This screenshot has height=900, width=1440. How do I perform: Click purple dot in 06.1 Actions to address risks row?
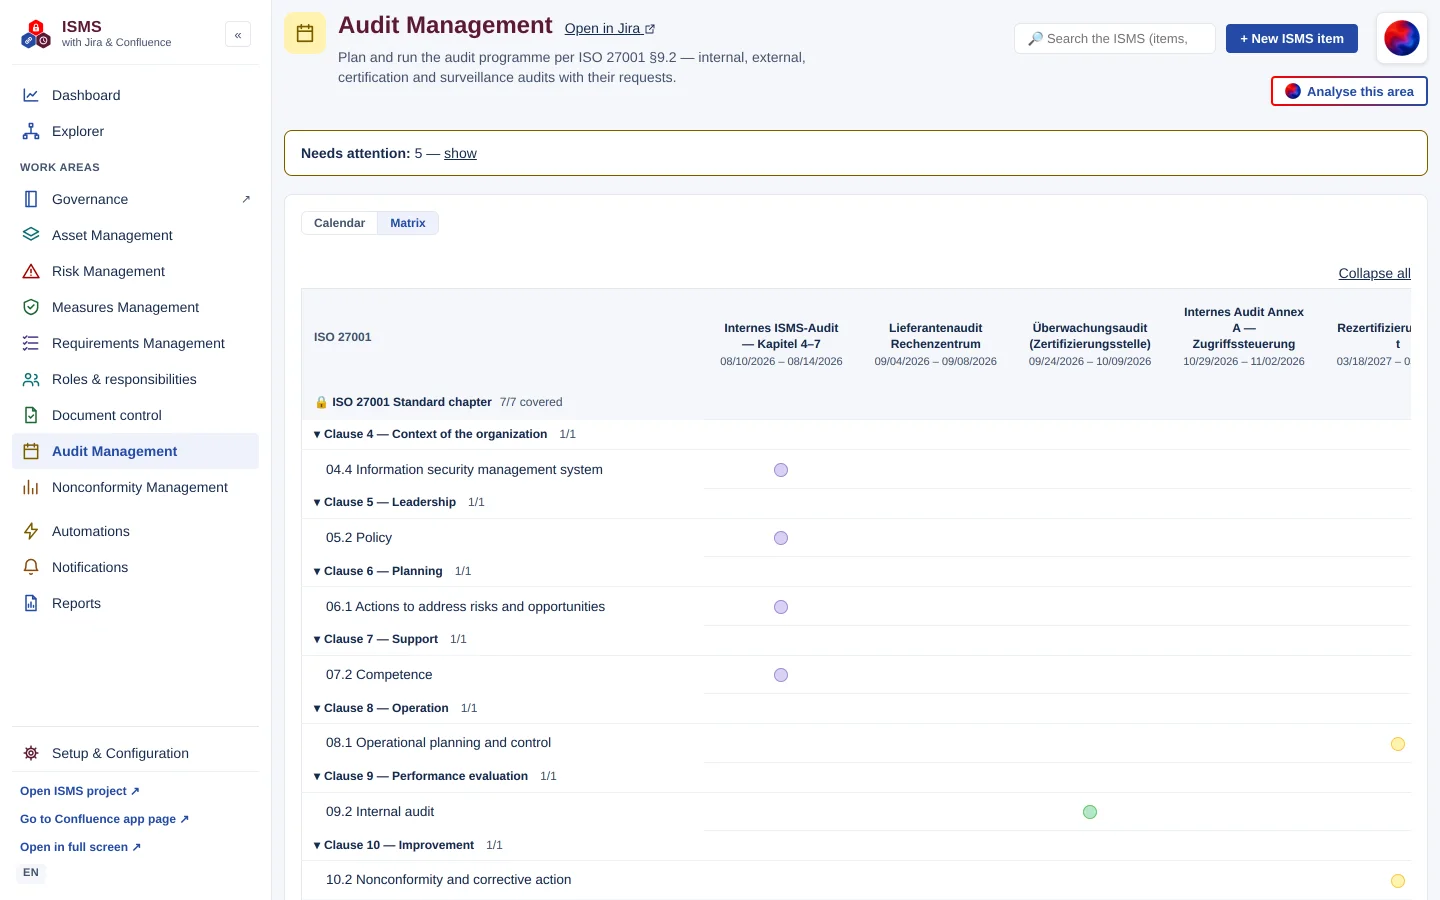point(781,607)
